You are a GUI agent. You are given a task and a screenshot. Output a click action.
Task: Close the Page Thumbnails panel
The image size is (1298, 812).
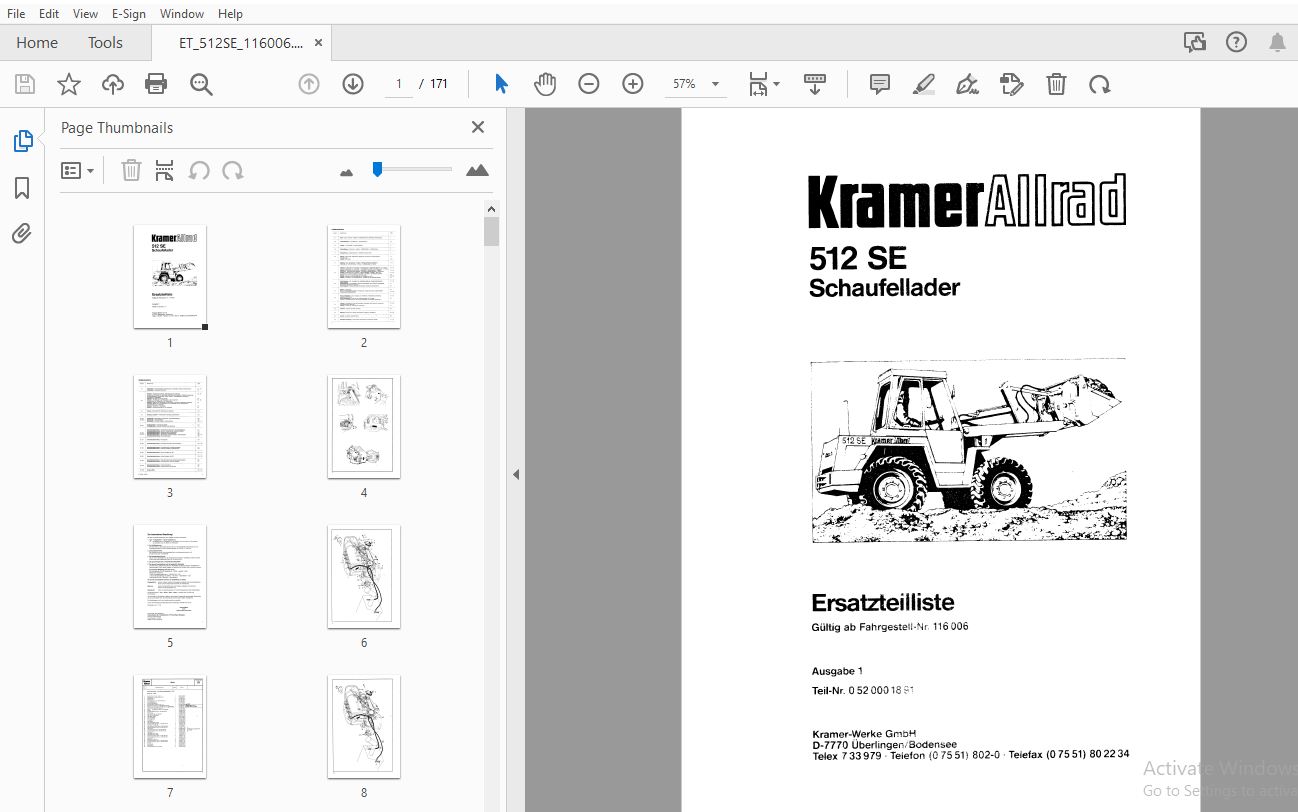pos(478,127)
